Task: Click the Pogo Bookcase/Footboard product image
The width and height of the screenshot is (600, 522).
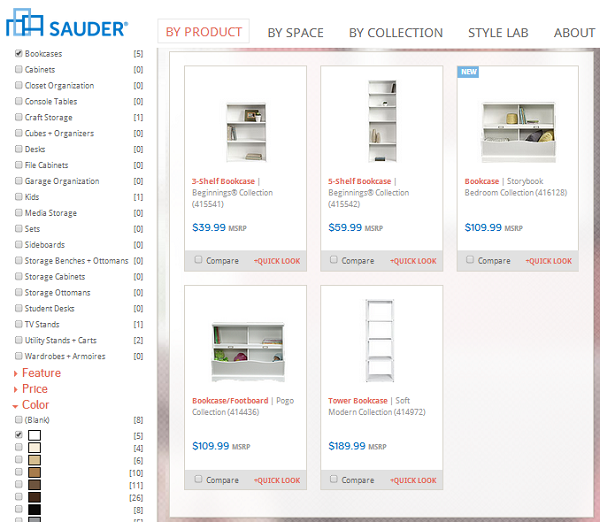Action: click(x=245, y=349)
